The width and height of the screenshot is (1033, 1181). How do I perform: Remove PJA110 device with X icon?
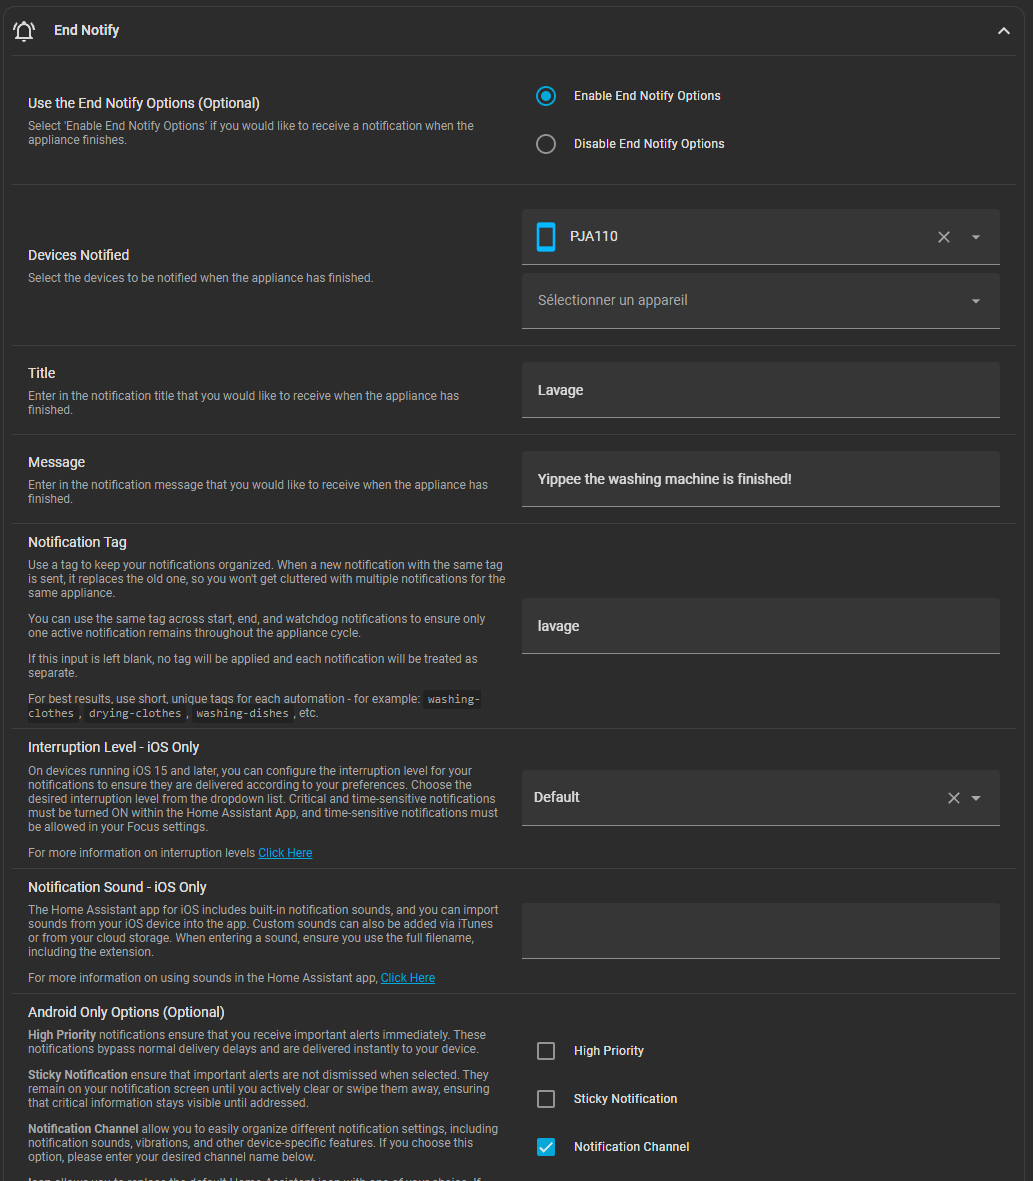tap(943, 237)
